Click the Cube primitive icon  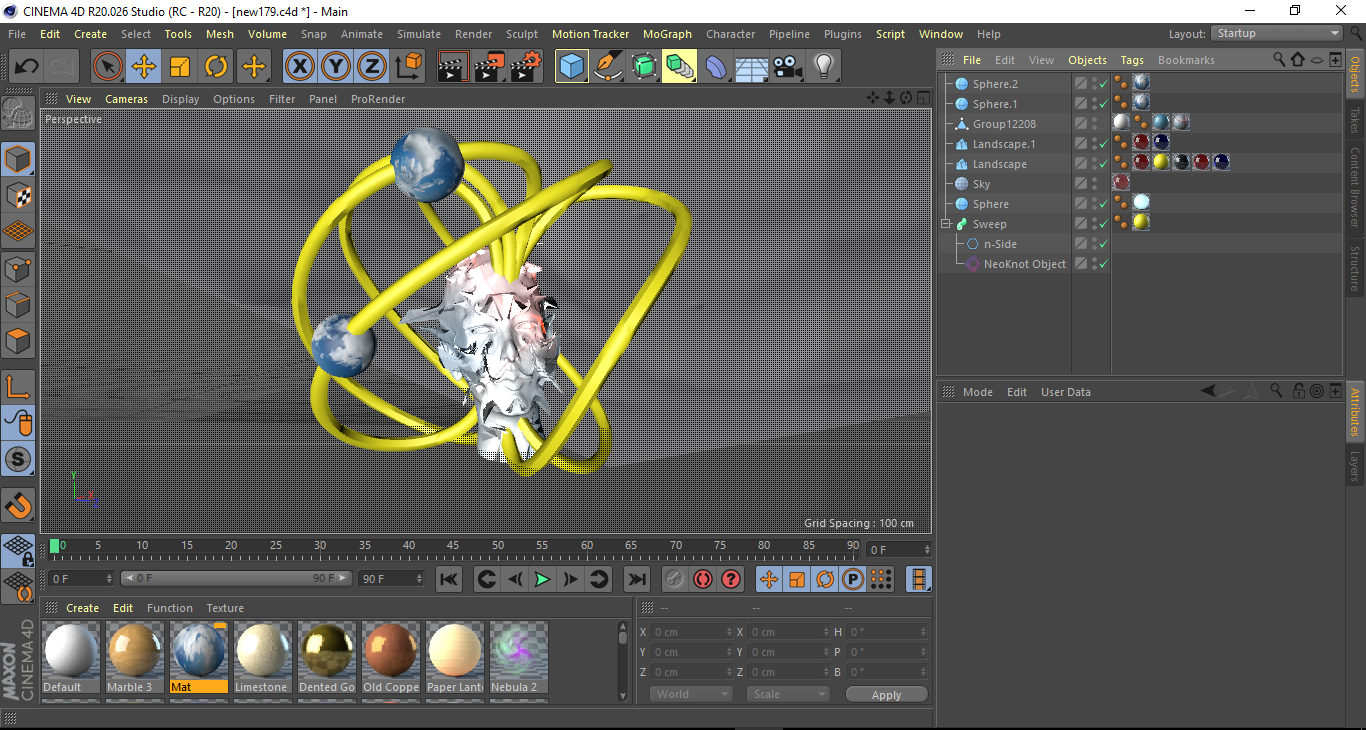pos(572,67)
